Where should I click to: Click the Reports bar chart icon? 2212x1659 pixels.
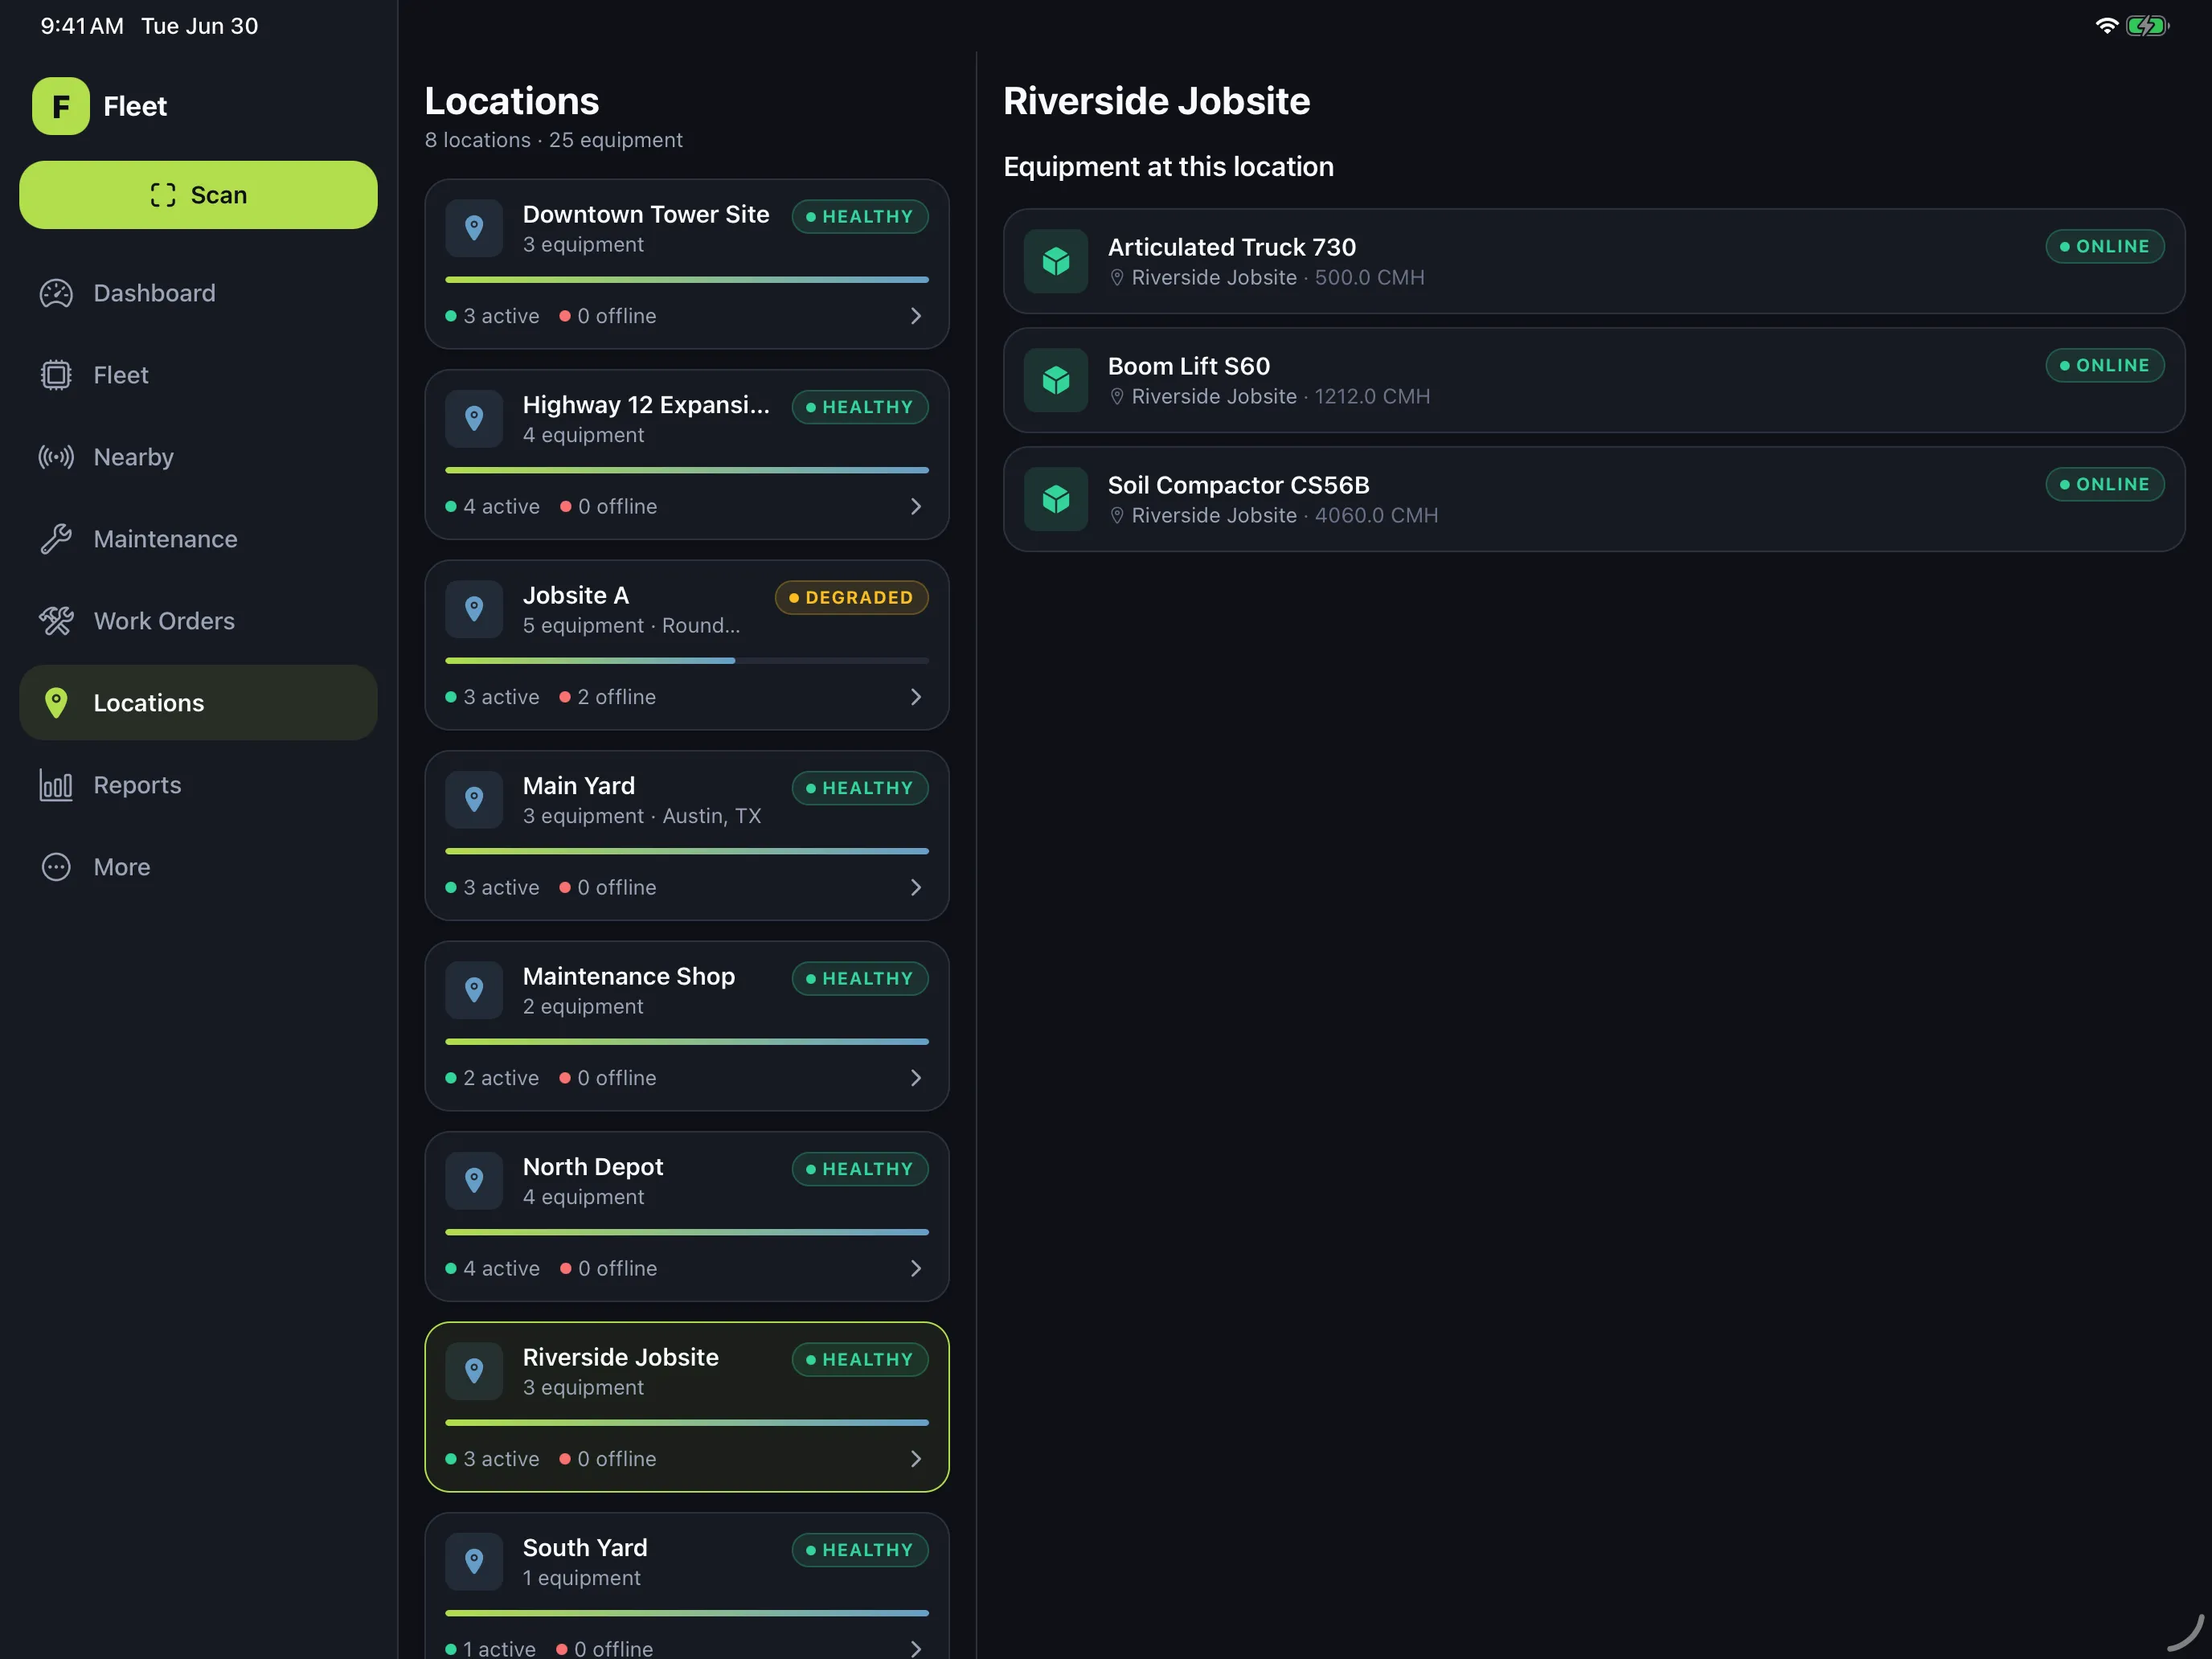click(x=56, y=785)
